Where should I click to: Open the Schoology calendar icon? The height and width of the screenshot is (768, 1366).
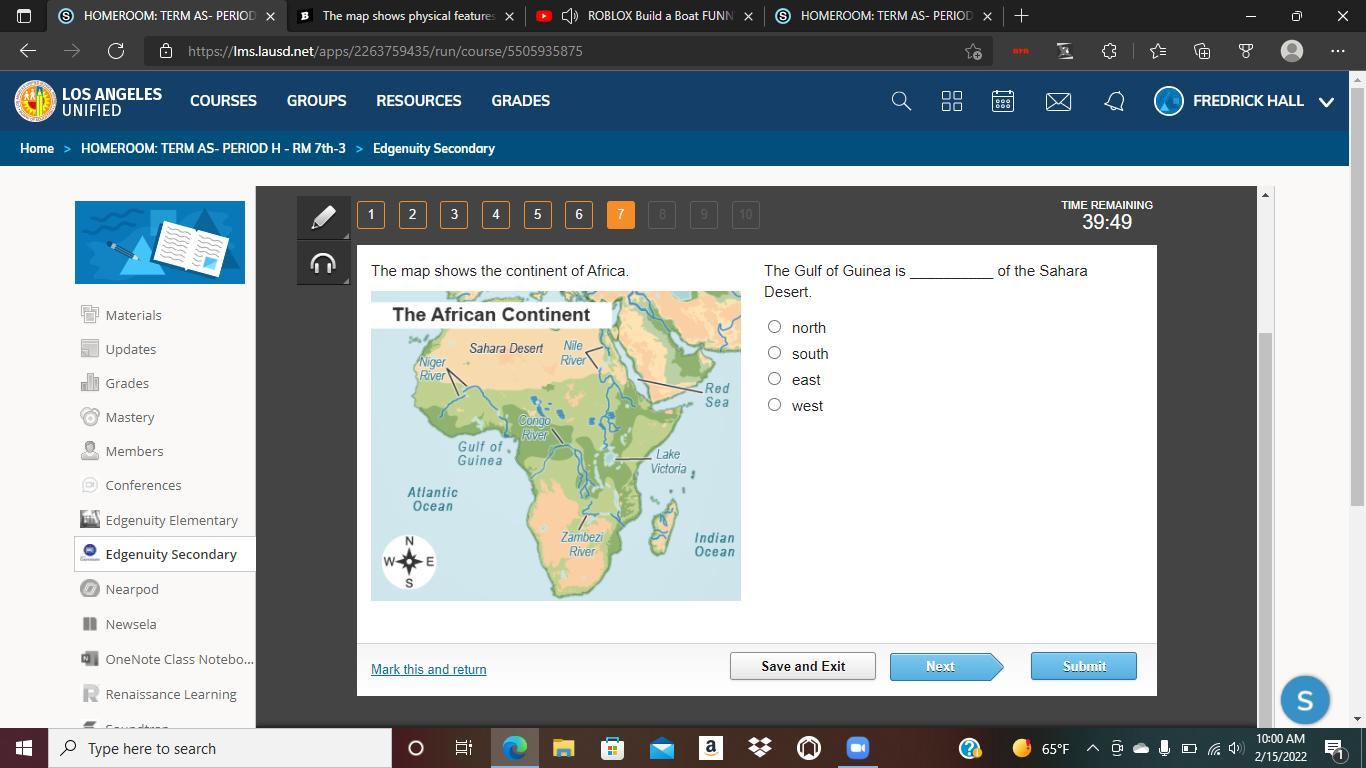pos(1003,101)
